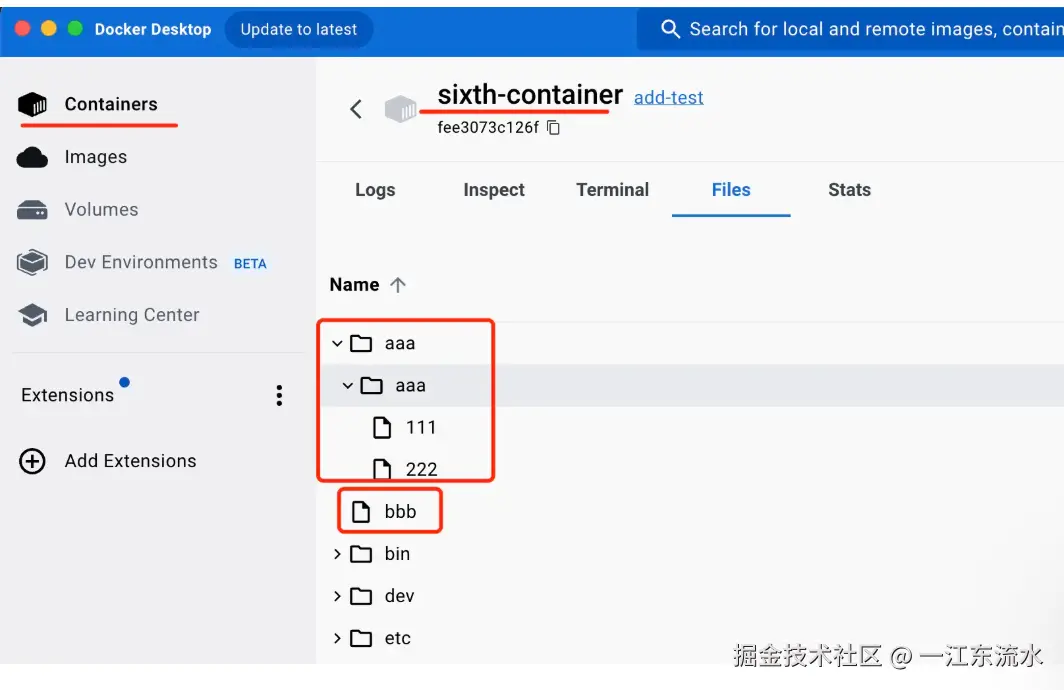Open Dev Environments cube icon
The image size is (1064, 690).
(x=33, y=263)
